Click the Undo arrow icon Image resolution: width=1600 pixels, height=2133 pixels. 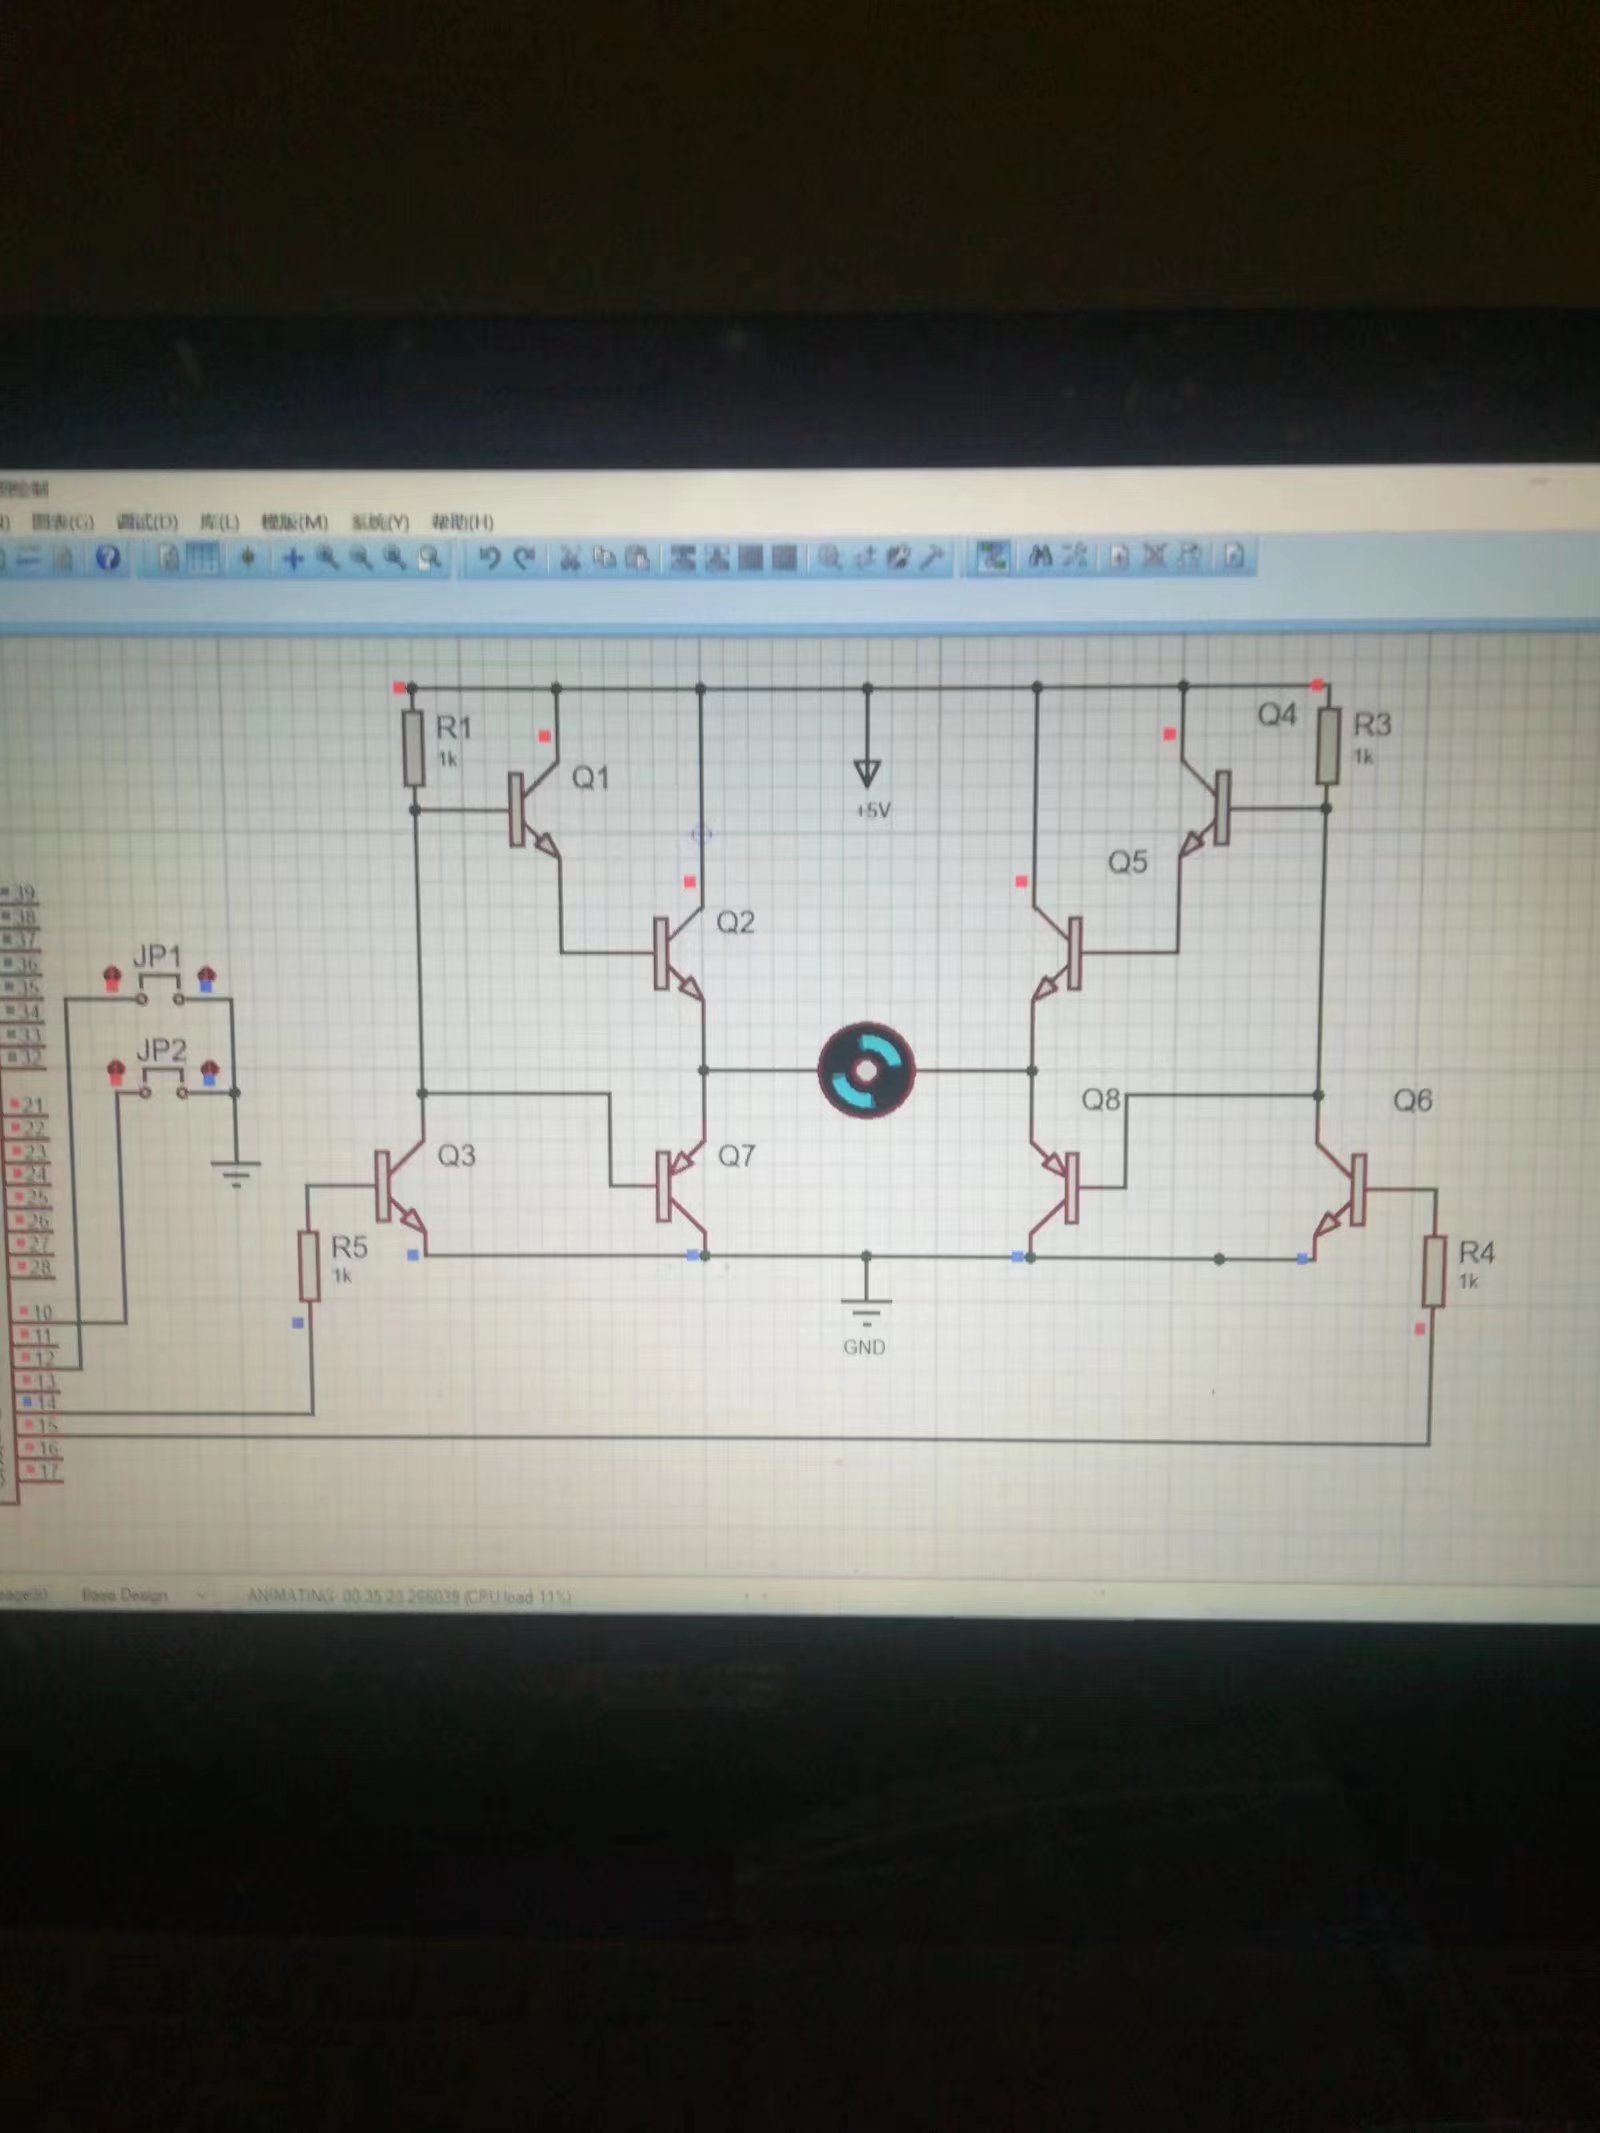click(x=489, y=558)
